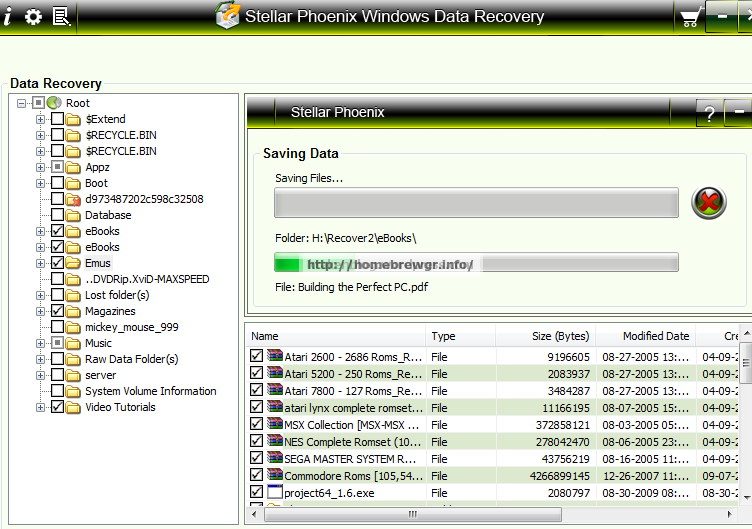
Task: Click the file list scroll down arrow
Action: click(x=746, y=498)
